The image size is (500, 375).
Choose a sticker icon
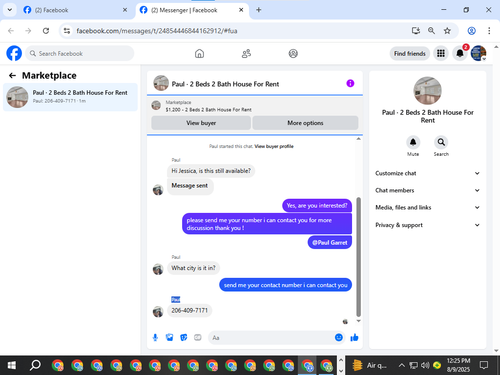tap(184, 338)
